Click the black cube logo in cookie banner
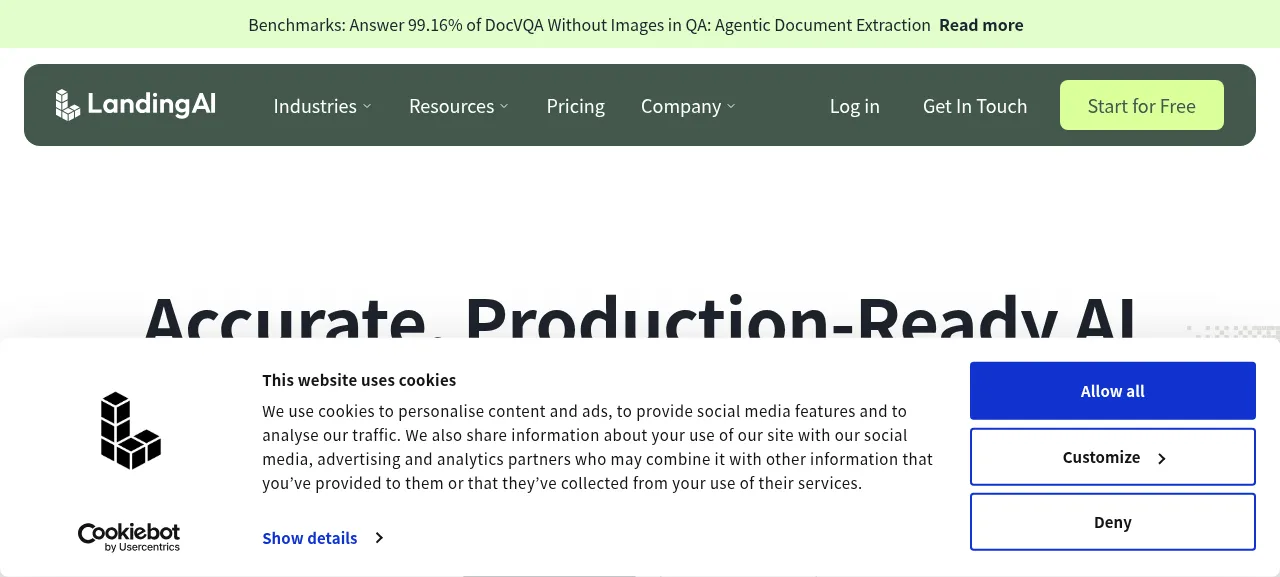Viewport: 1280px width, 577px height. 131,430
